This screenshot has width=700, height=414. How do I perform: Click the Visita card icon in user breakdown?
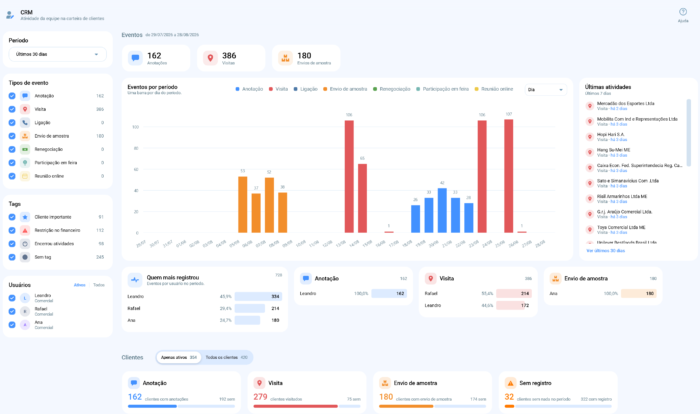(430, 278)
